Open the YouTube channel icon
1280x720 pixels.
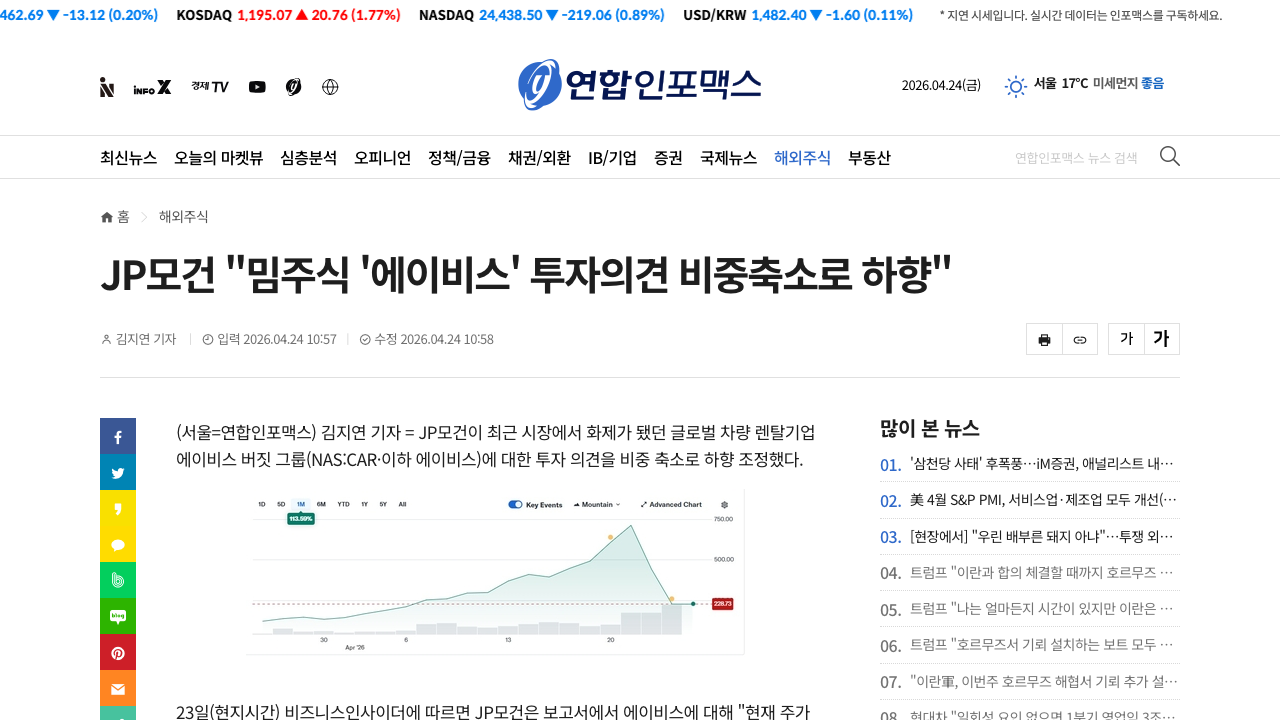point(257,87)
